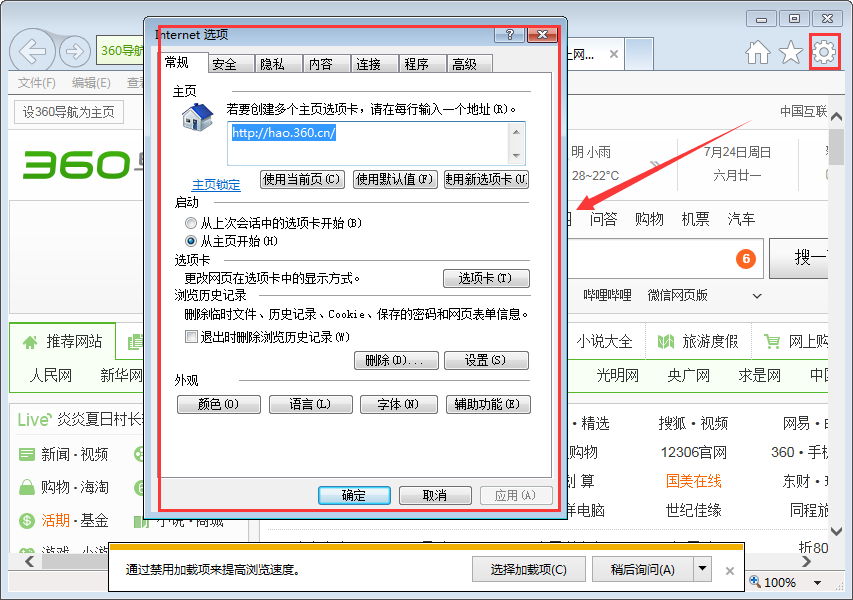Select radio 从主页开始
Image resolution: width=853 pixels, height=600 pixels.
[x=191, y=241]
